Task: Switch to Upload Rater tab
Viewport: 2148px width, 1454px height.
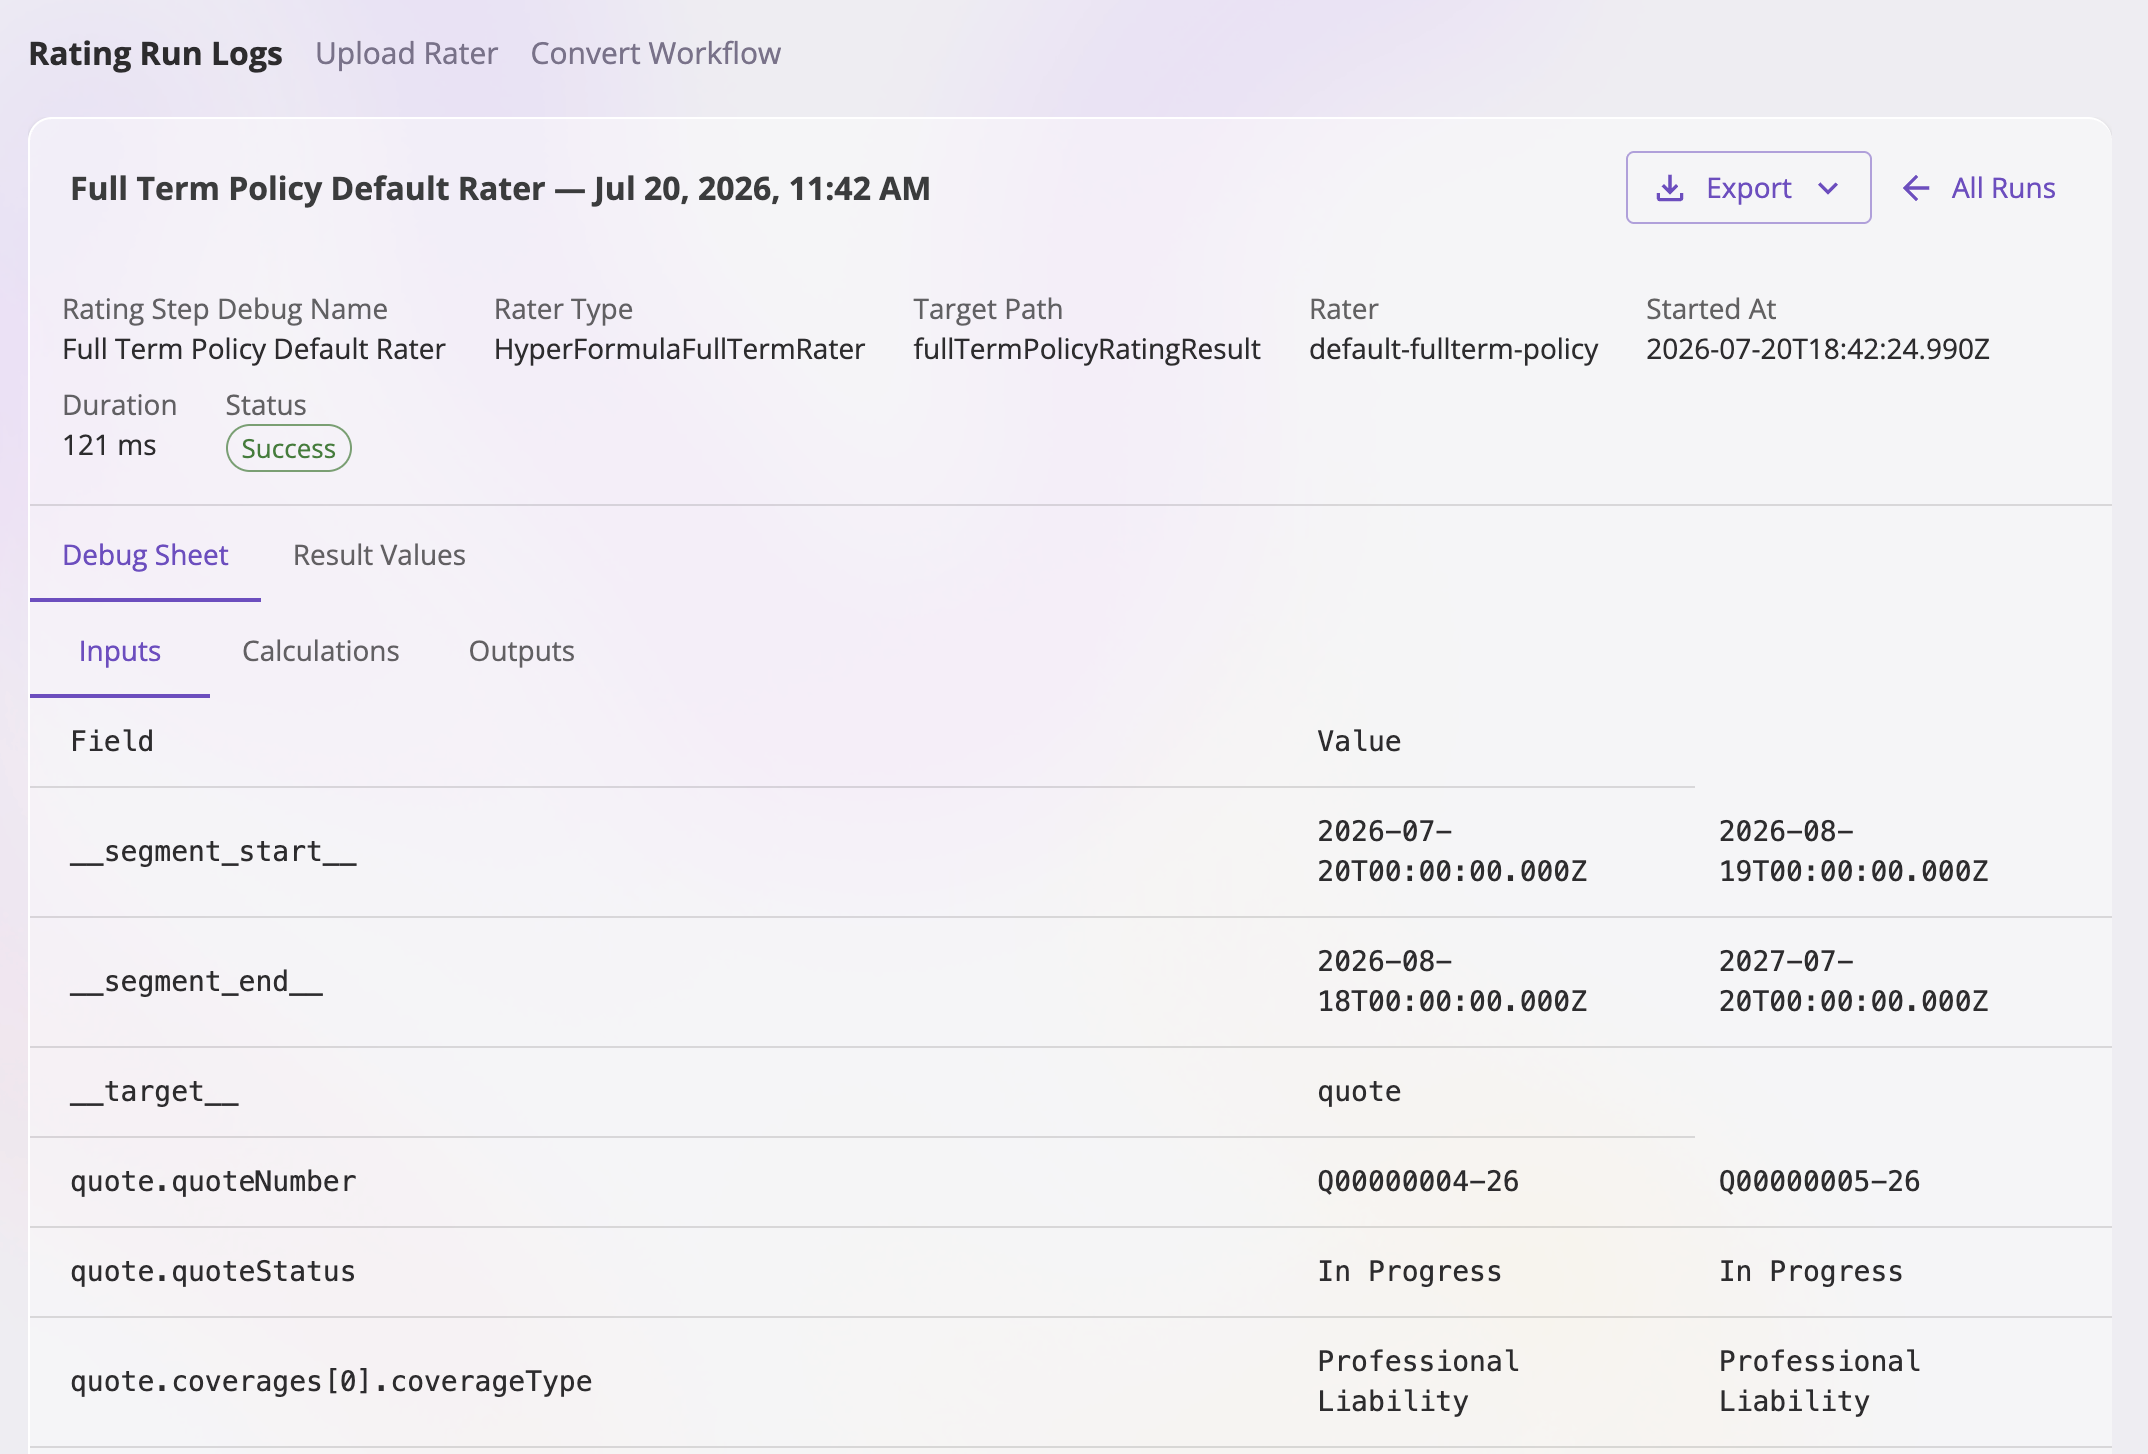Action: click(x=406, y=53)
